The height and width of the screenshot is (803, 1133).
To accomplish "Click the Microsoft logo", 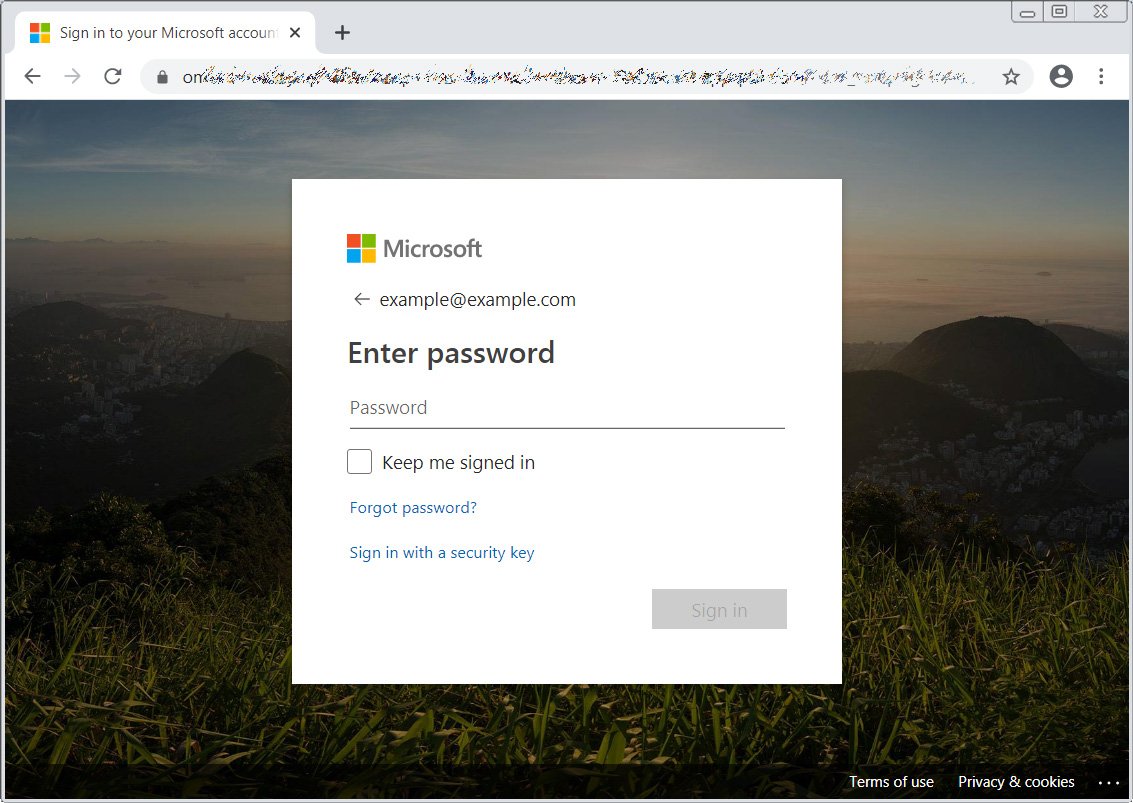I will pos(414,249).
